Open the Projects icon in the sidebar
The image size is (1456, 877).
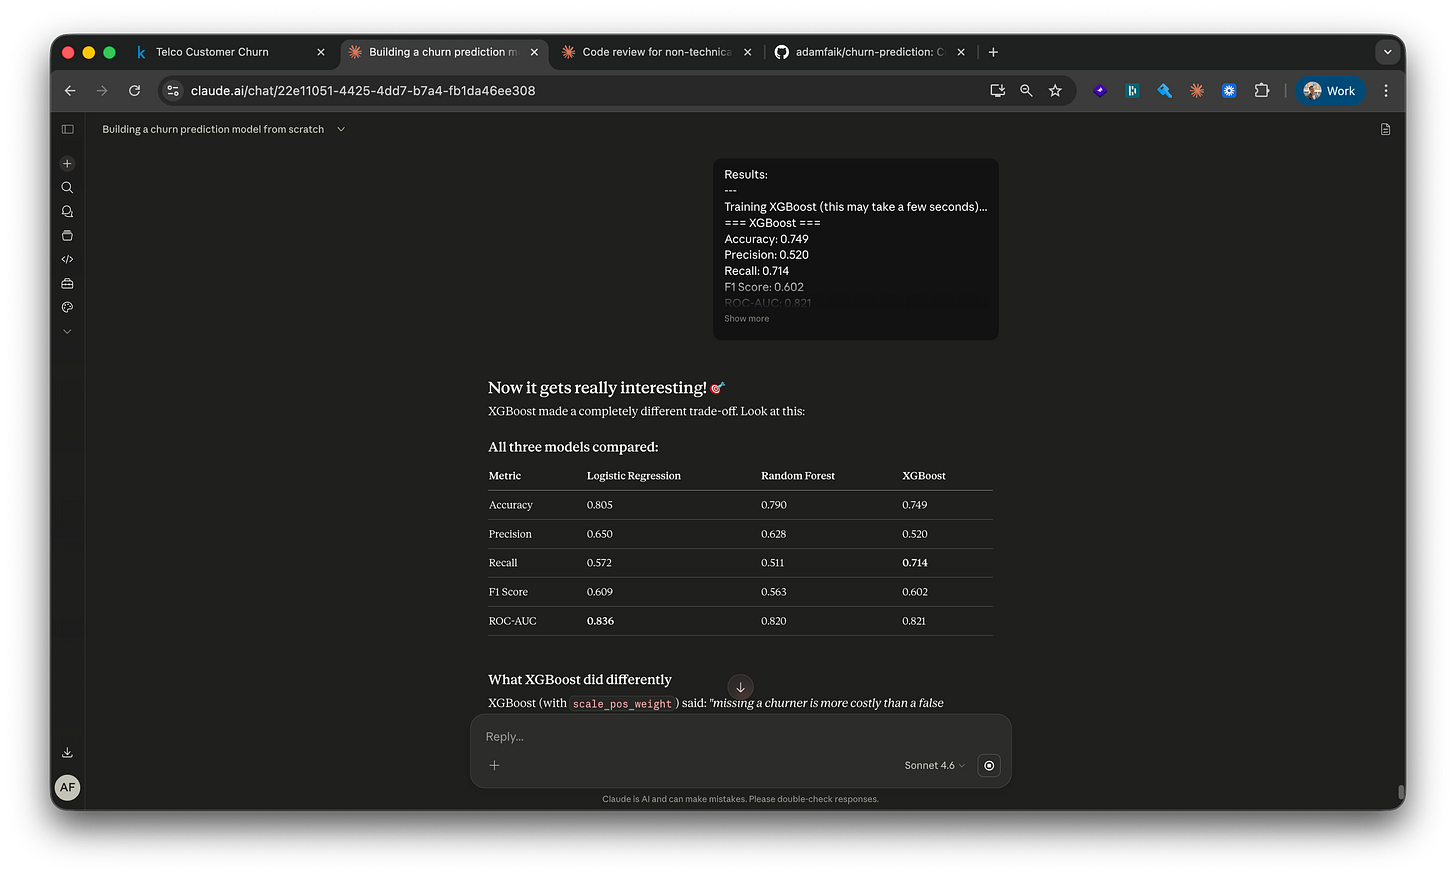point(67,235)
